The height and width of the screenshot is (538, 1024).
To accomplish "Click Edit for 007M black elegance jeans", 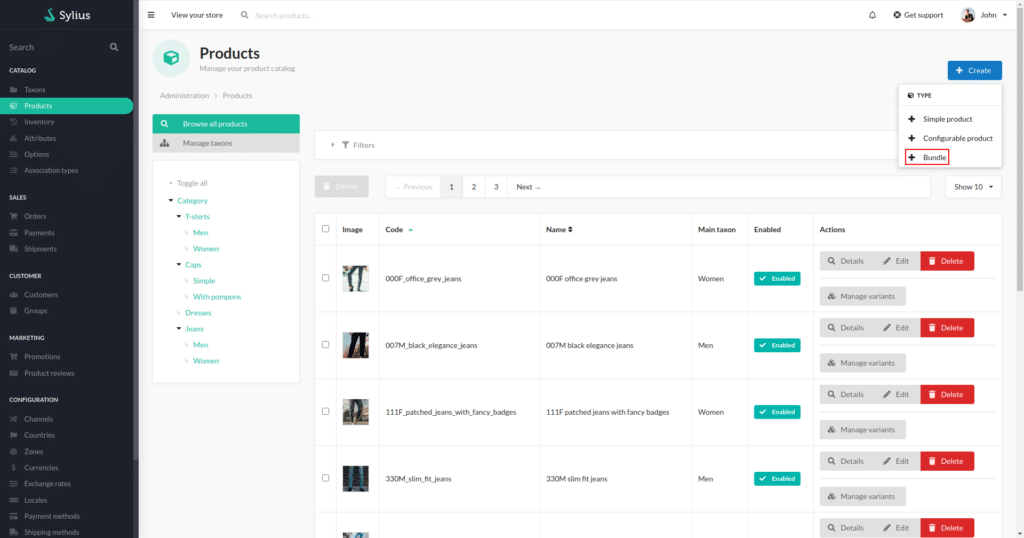I will click(x=896, y=328).
